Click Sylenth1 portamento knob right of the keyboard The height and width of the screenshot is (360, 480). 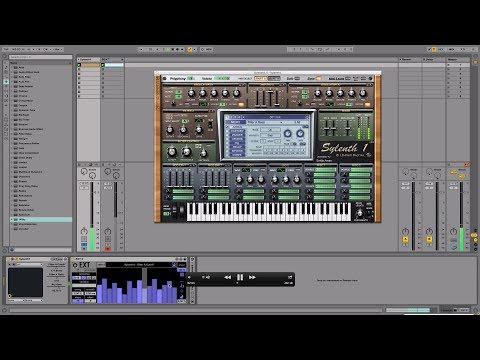point(359,213)
